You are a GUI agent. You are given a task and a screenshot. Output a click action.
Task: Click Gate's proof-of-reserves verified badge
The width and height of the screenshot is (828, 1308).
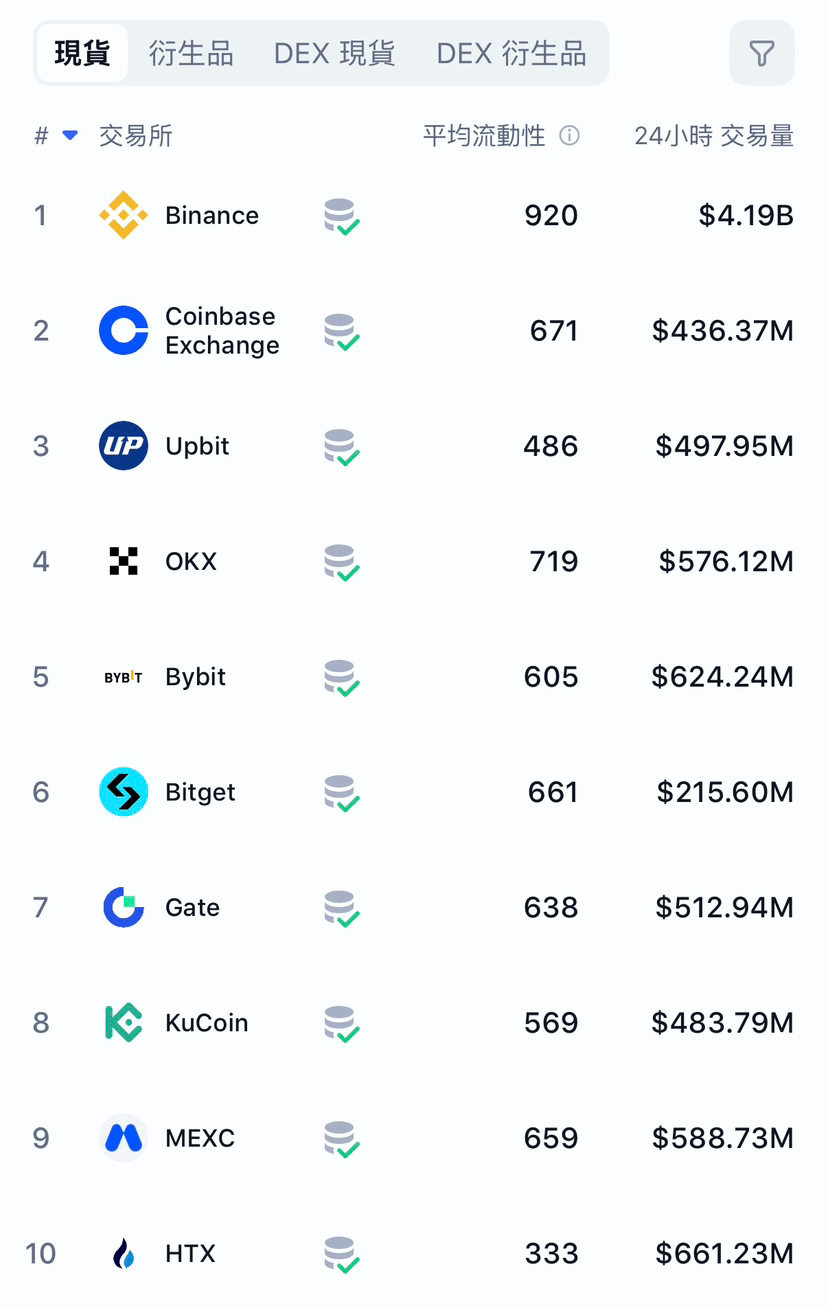coord(342,909)
